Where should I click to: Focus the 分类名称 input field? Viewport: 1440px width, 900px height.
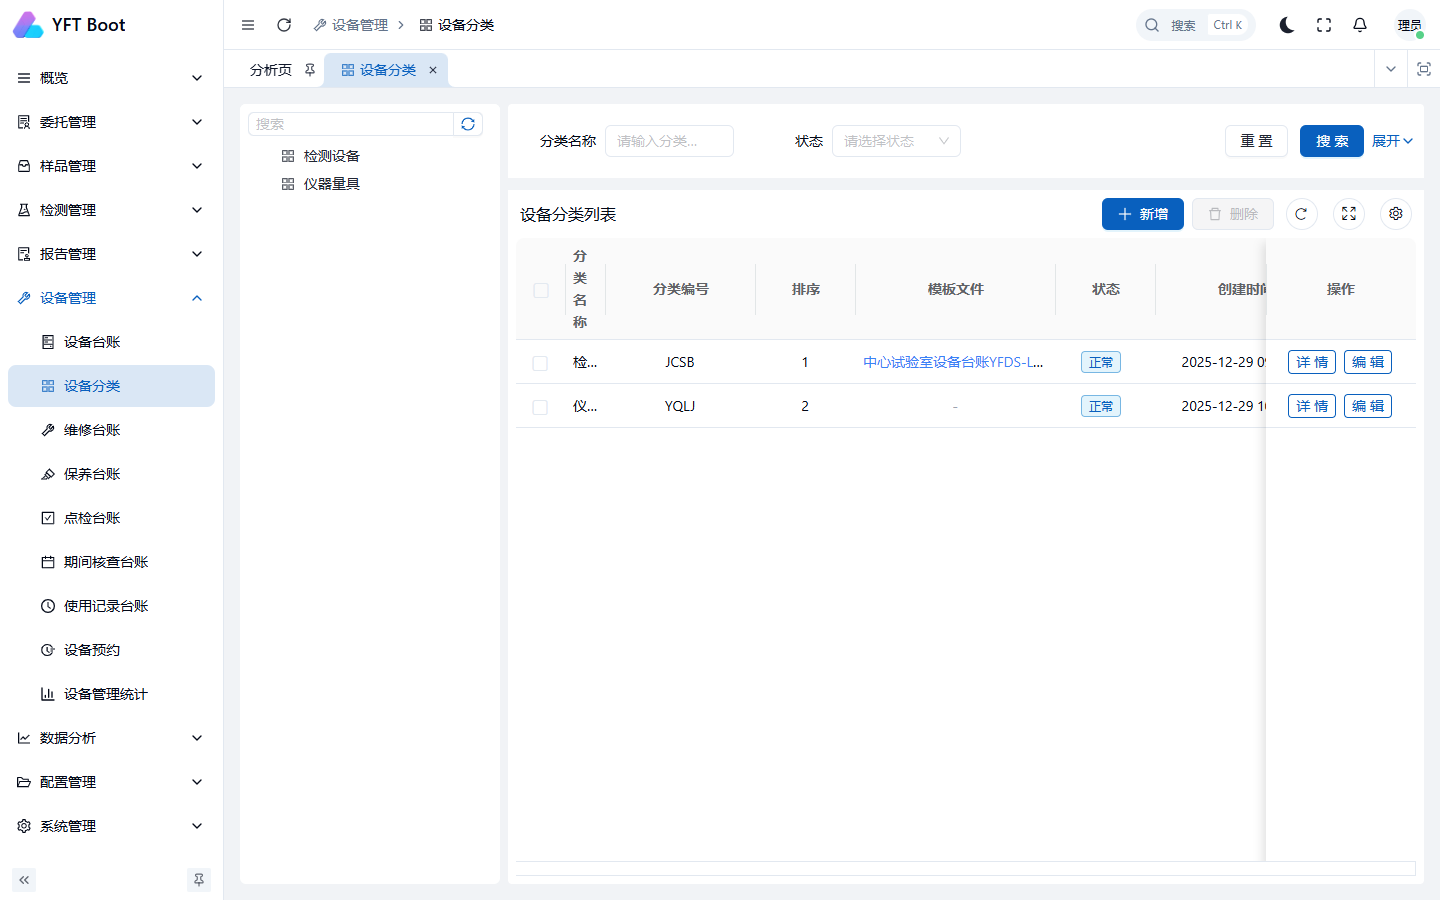tap(669, 141)
